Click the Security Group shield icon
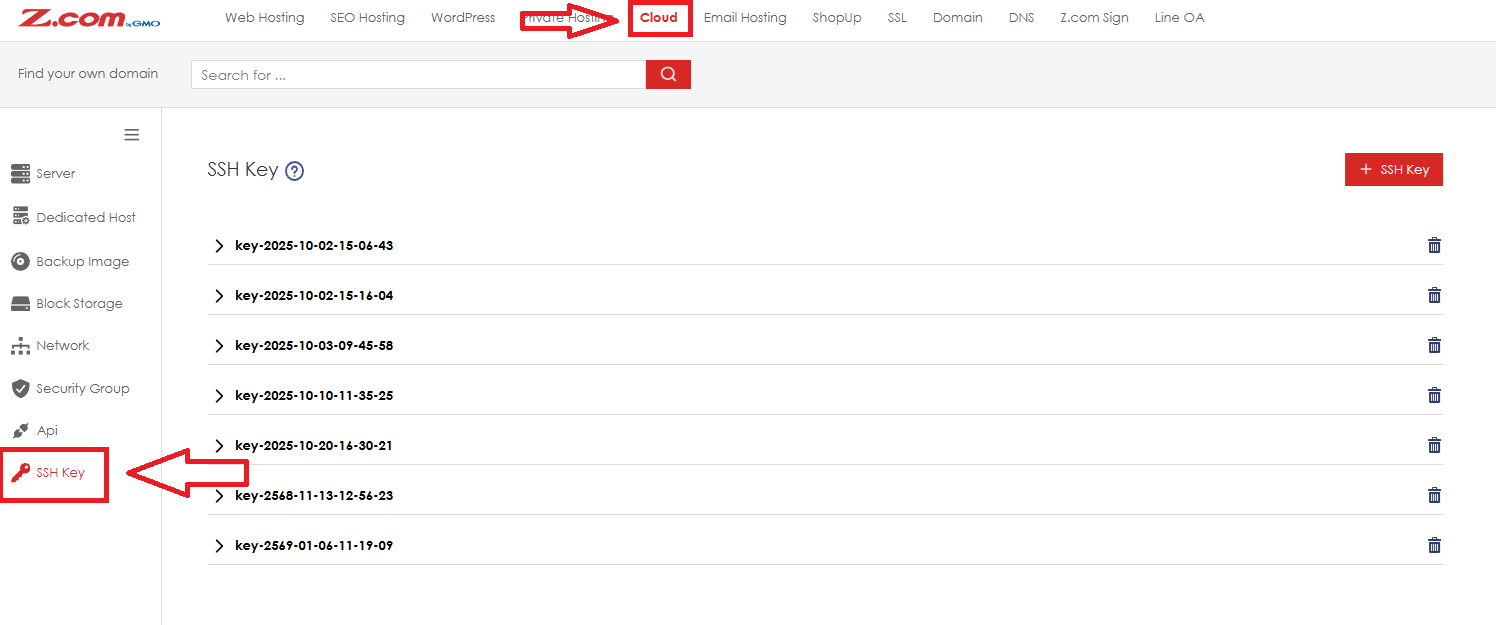 (20, 388)
